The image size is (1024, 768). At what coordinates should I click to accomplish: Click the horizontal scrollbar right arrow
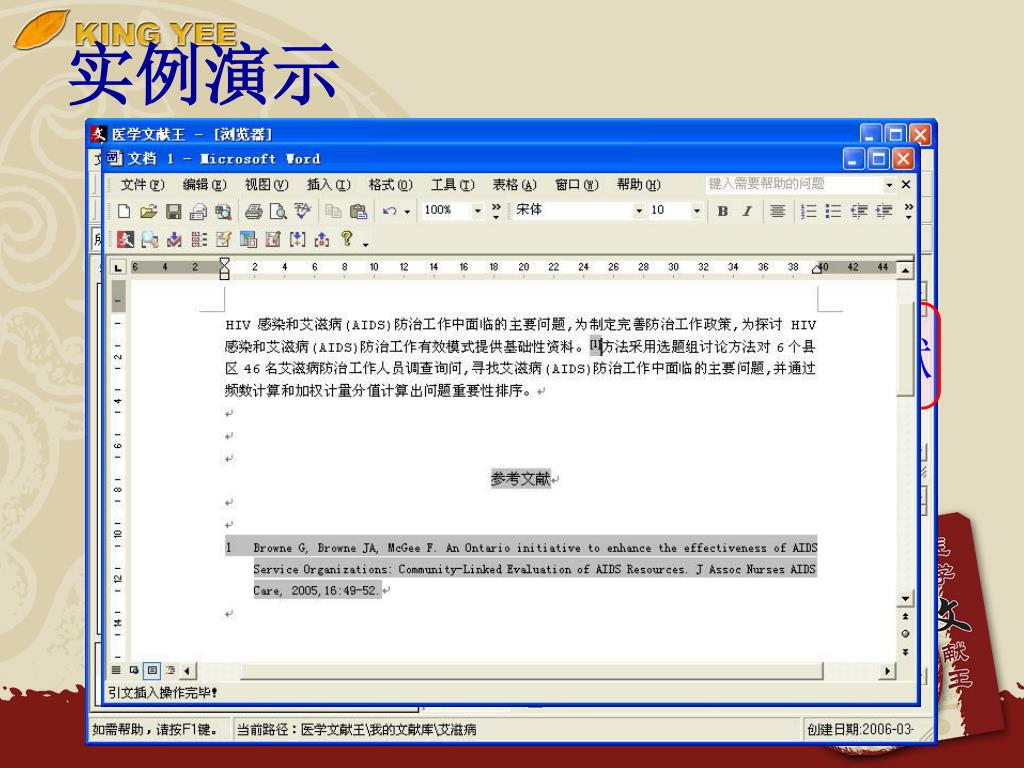[888, 670]
